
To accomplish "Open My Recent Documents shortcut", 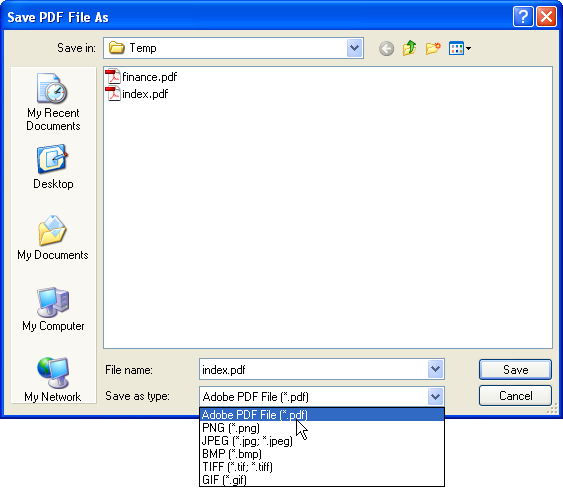I will pos(53,102).
